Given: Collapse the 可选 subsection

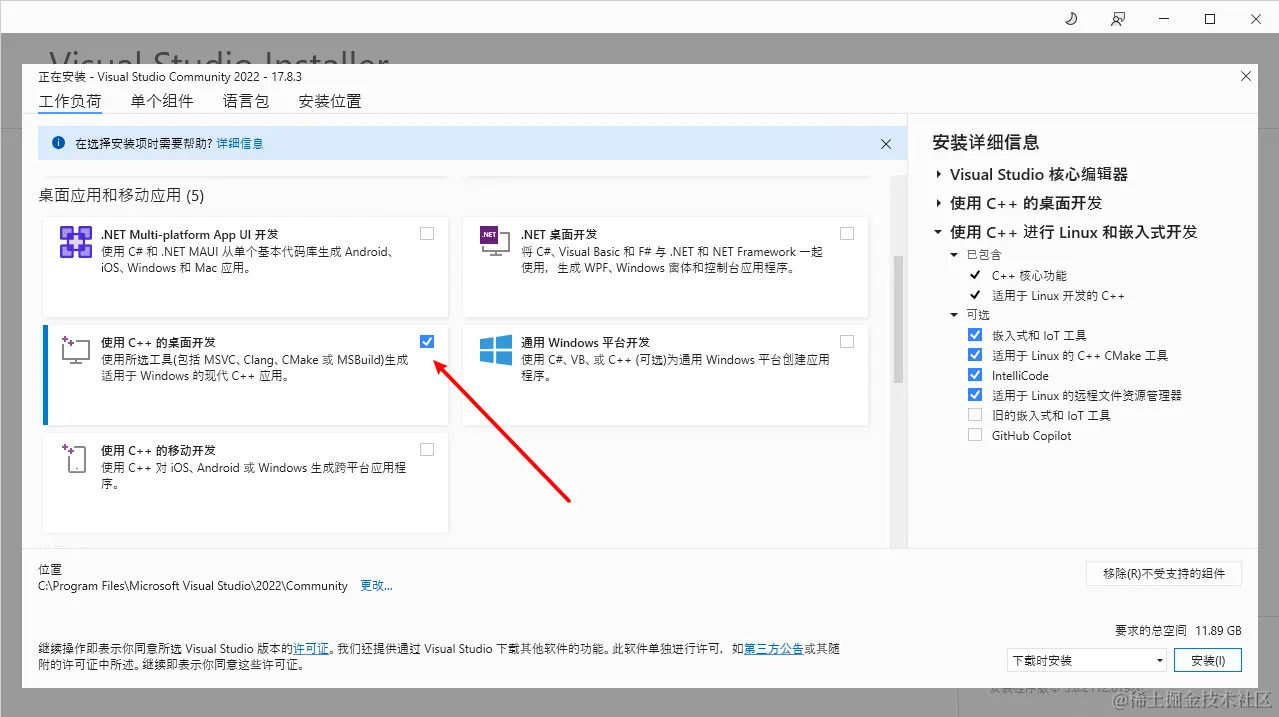Looking at the screenshot, I should 955,315.
